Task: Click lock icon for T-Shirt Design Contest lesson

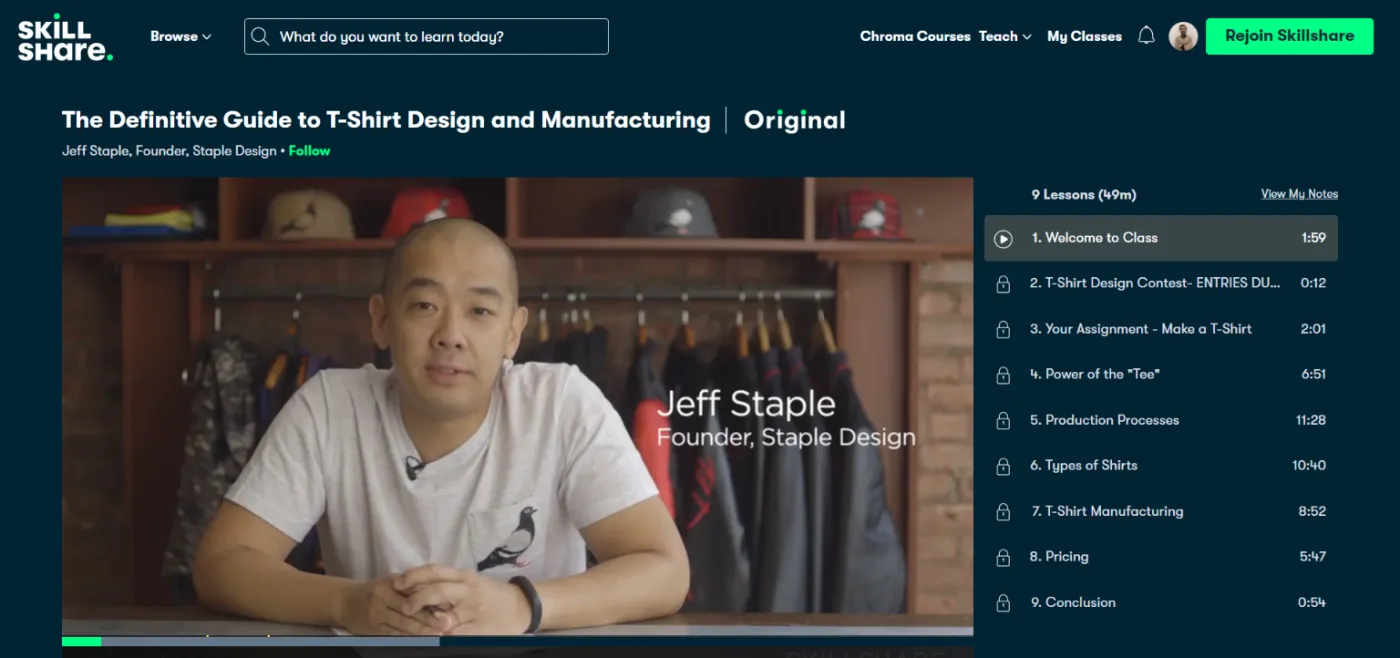Action: 1003,284
